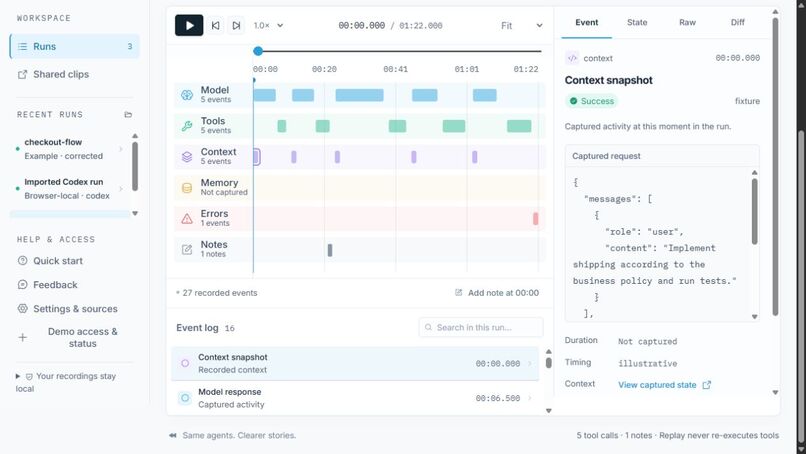Click the Model track brain icon

pos(187,95)
